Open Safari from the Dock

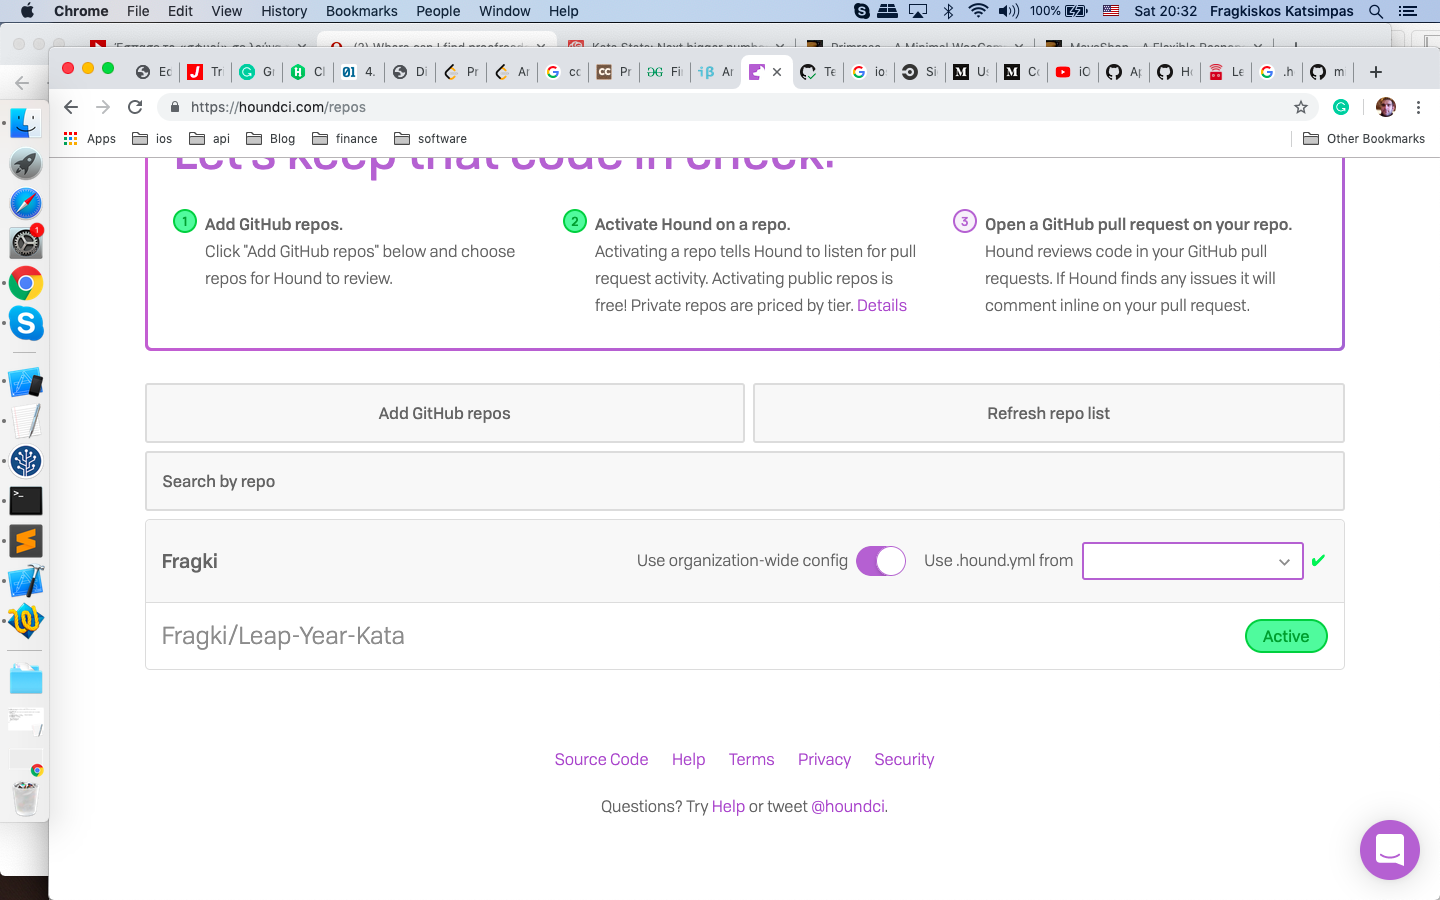(x=26, y=204)
